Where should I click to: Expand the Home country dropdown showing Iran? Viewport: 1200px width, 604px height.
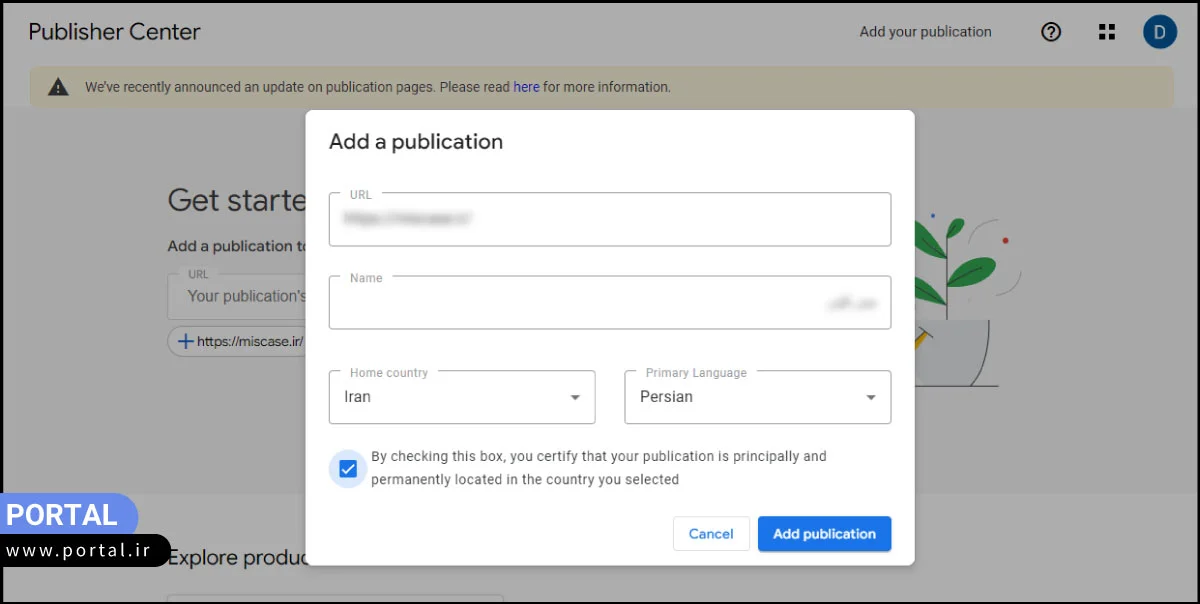click(x=462, y=397)
